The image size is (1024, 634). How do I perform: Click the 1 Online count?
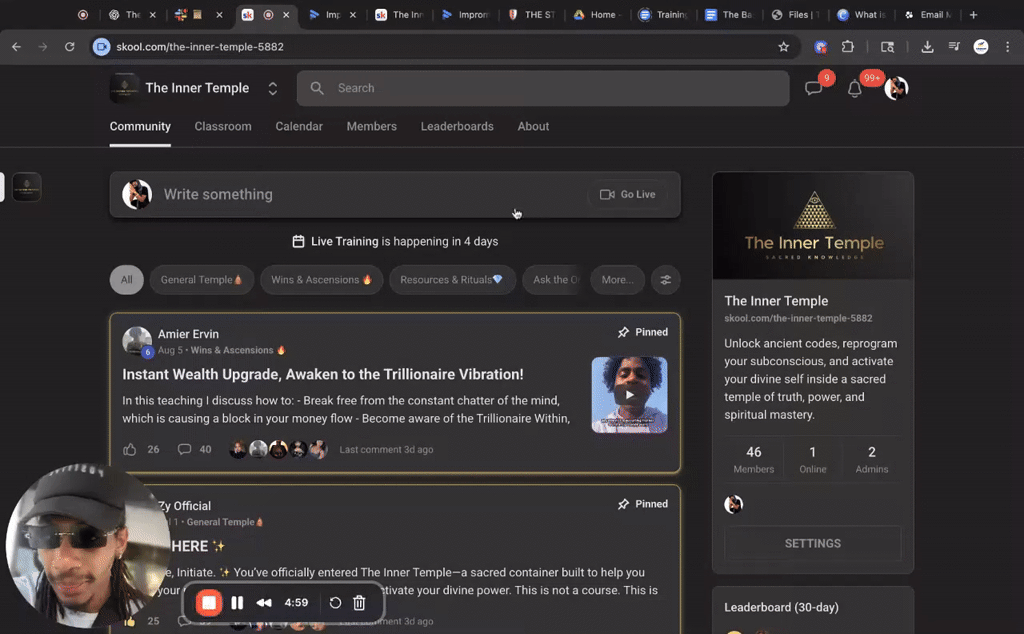pyautogui.click(x=812, y=460)
